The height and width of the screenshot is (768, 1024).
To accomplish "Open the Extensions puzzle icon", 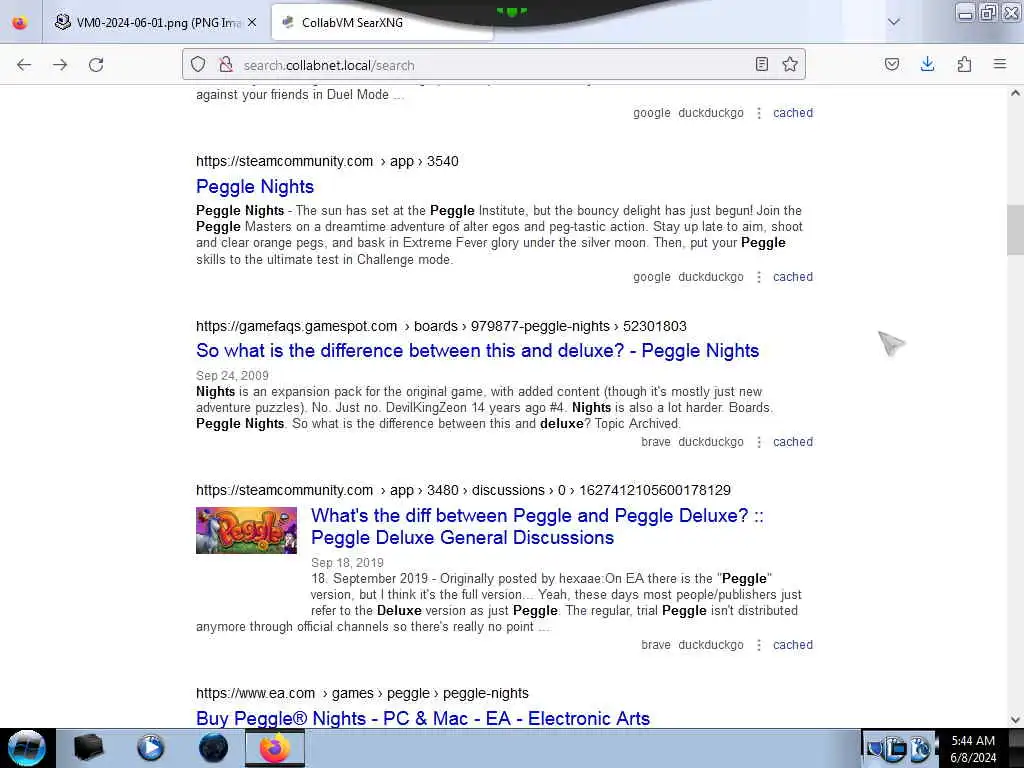I will click(x=964, y=64).
